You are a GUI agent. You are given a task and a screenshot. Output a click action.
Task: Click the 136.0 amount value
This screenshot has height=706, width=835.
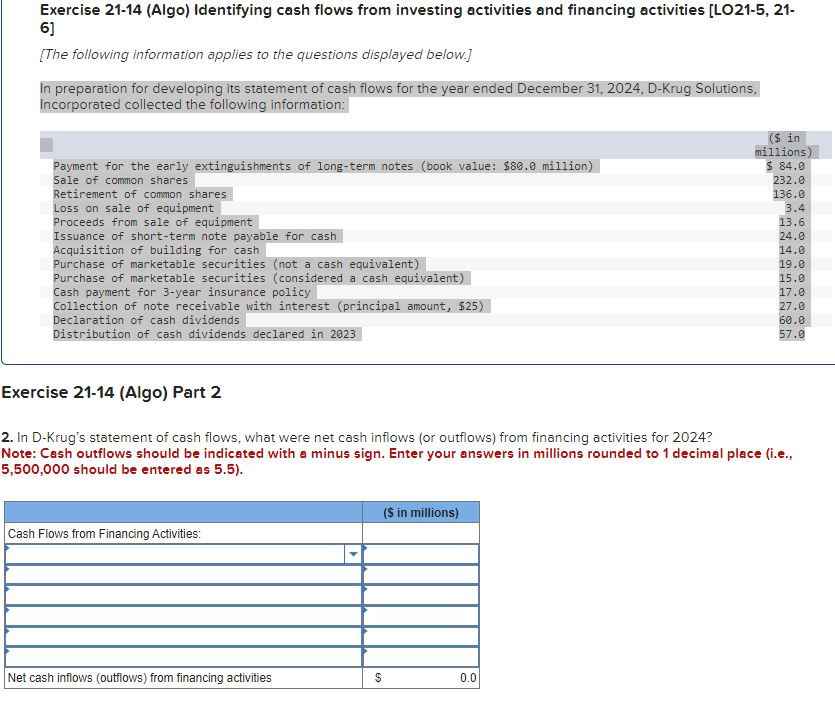[789, 194]
